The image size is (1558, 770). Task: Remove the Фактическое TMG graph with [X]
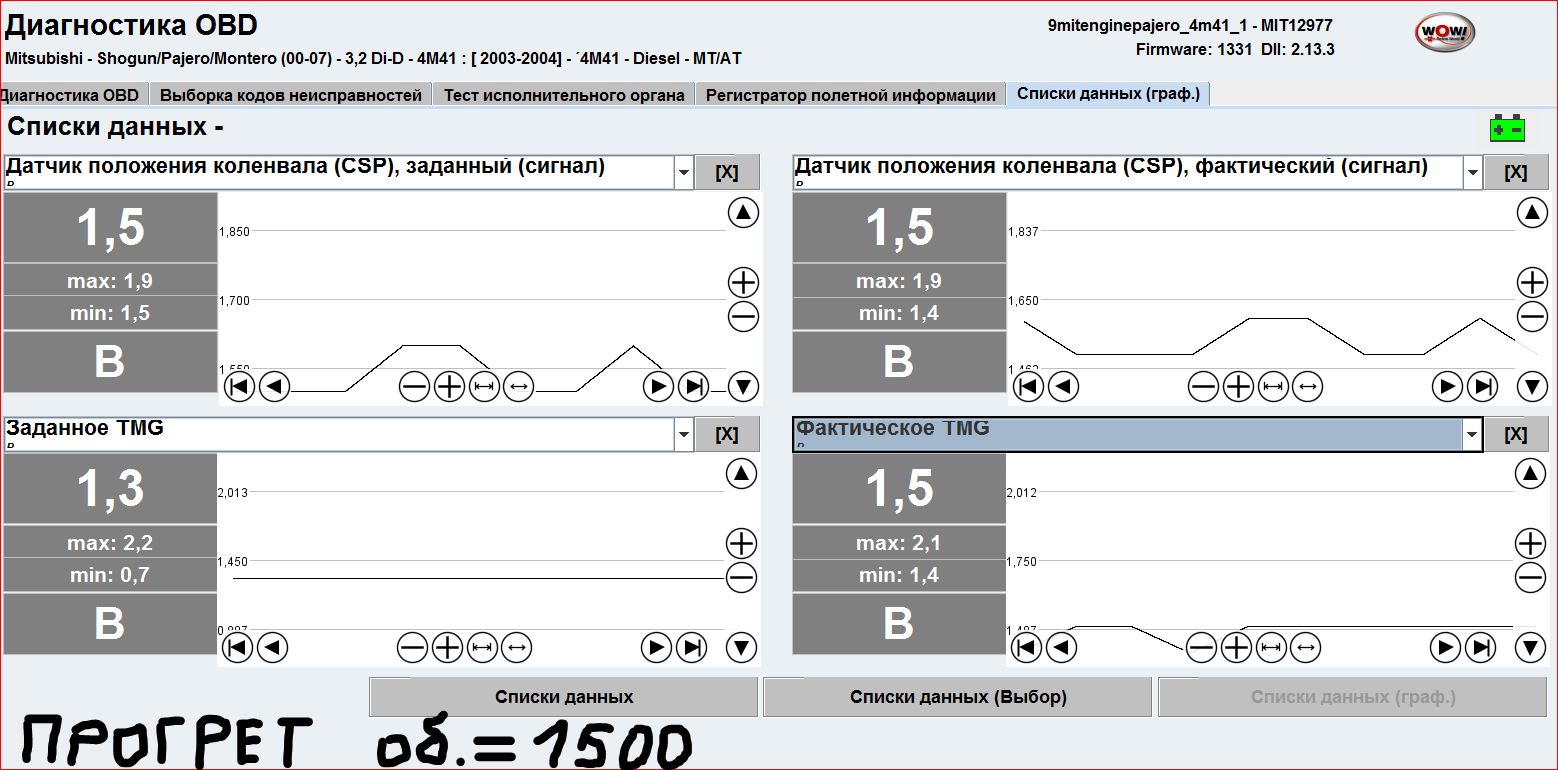click(1516, 434)
